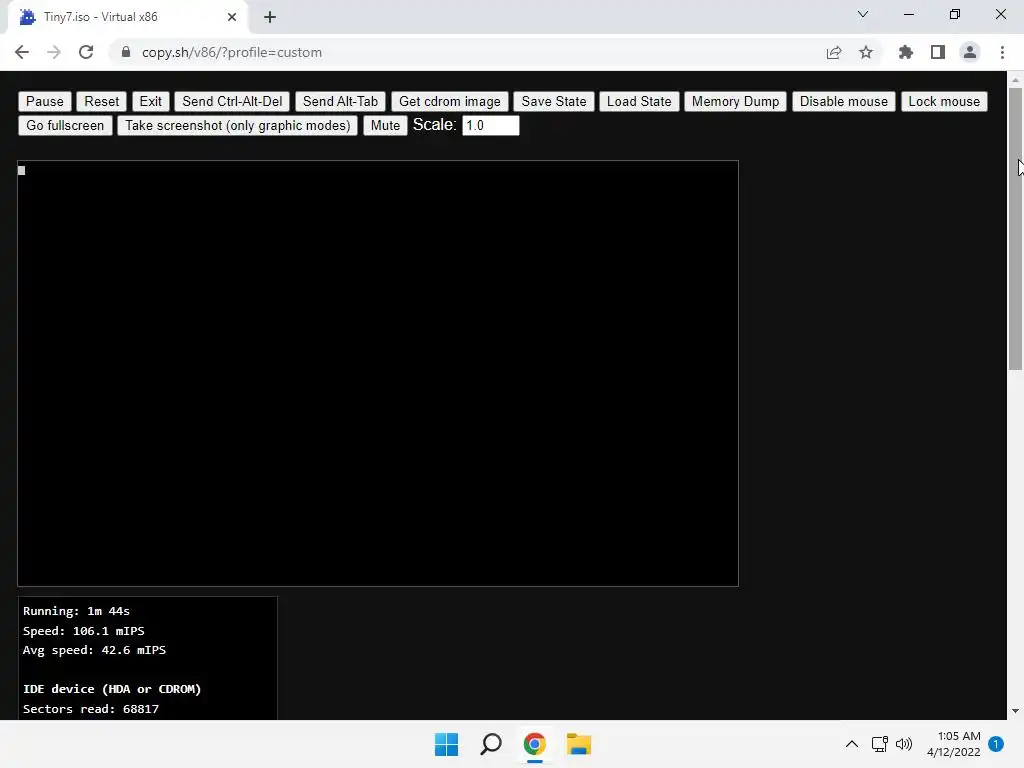Click Lock mouse
The image size is (1024, 768).
pos(944,101)
